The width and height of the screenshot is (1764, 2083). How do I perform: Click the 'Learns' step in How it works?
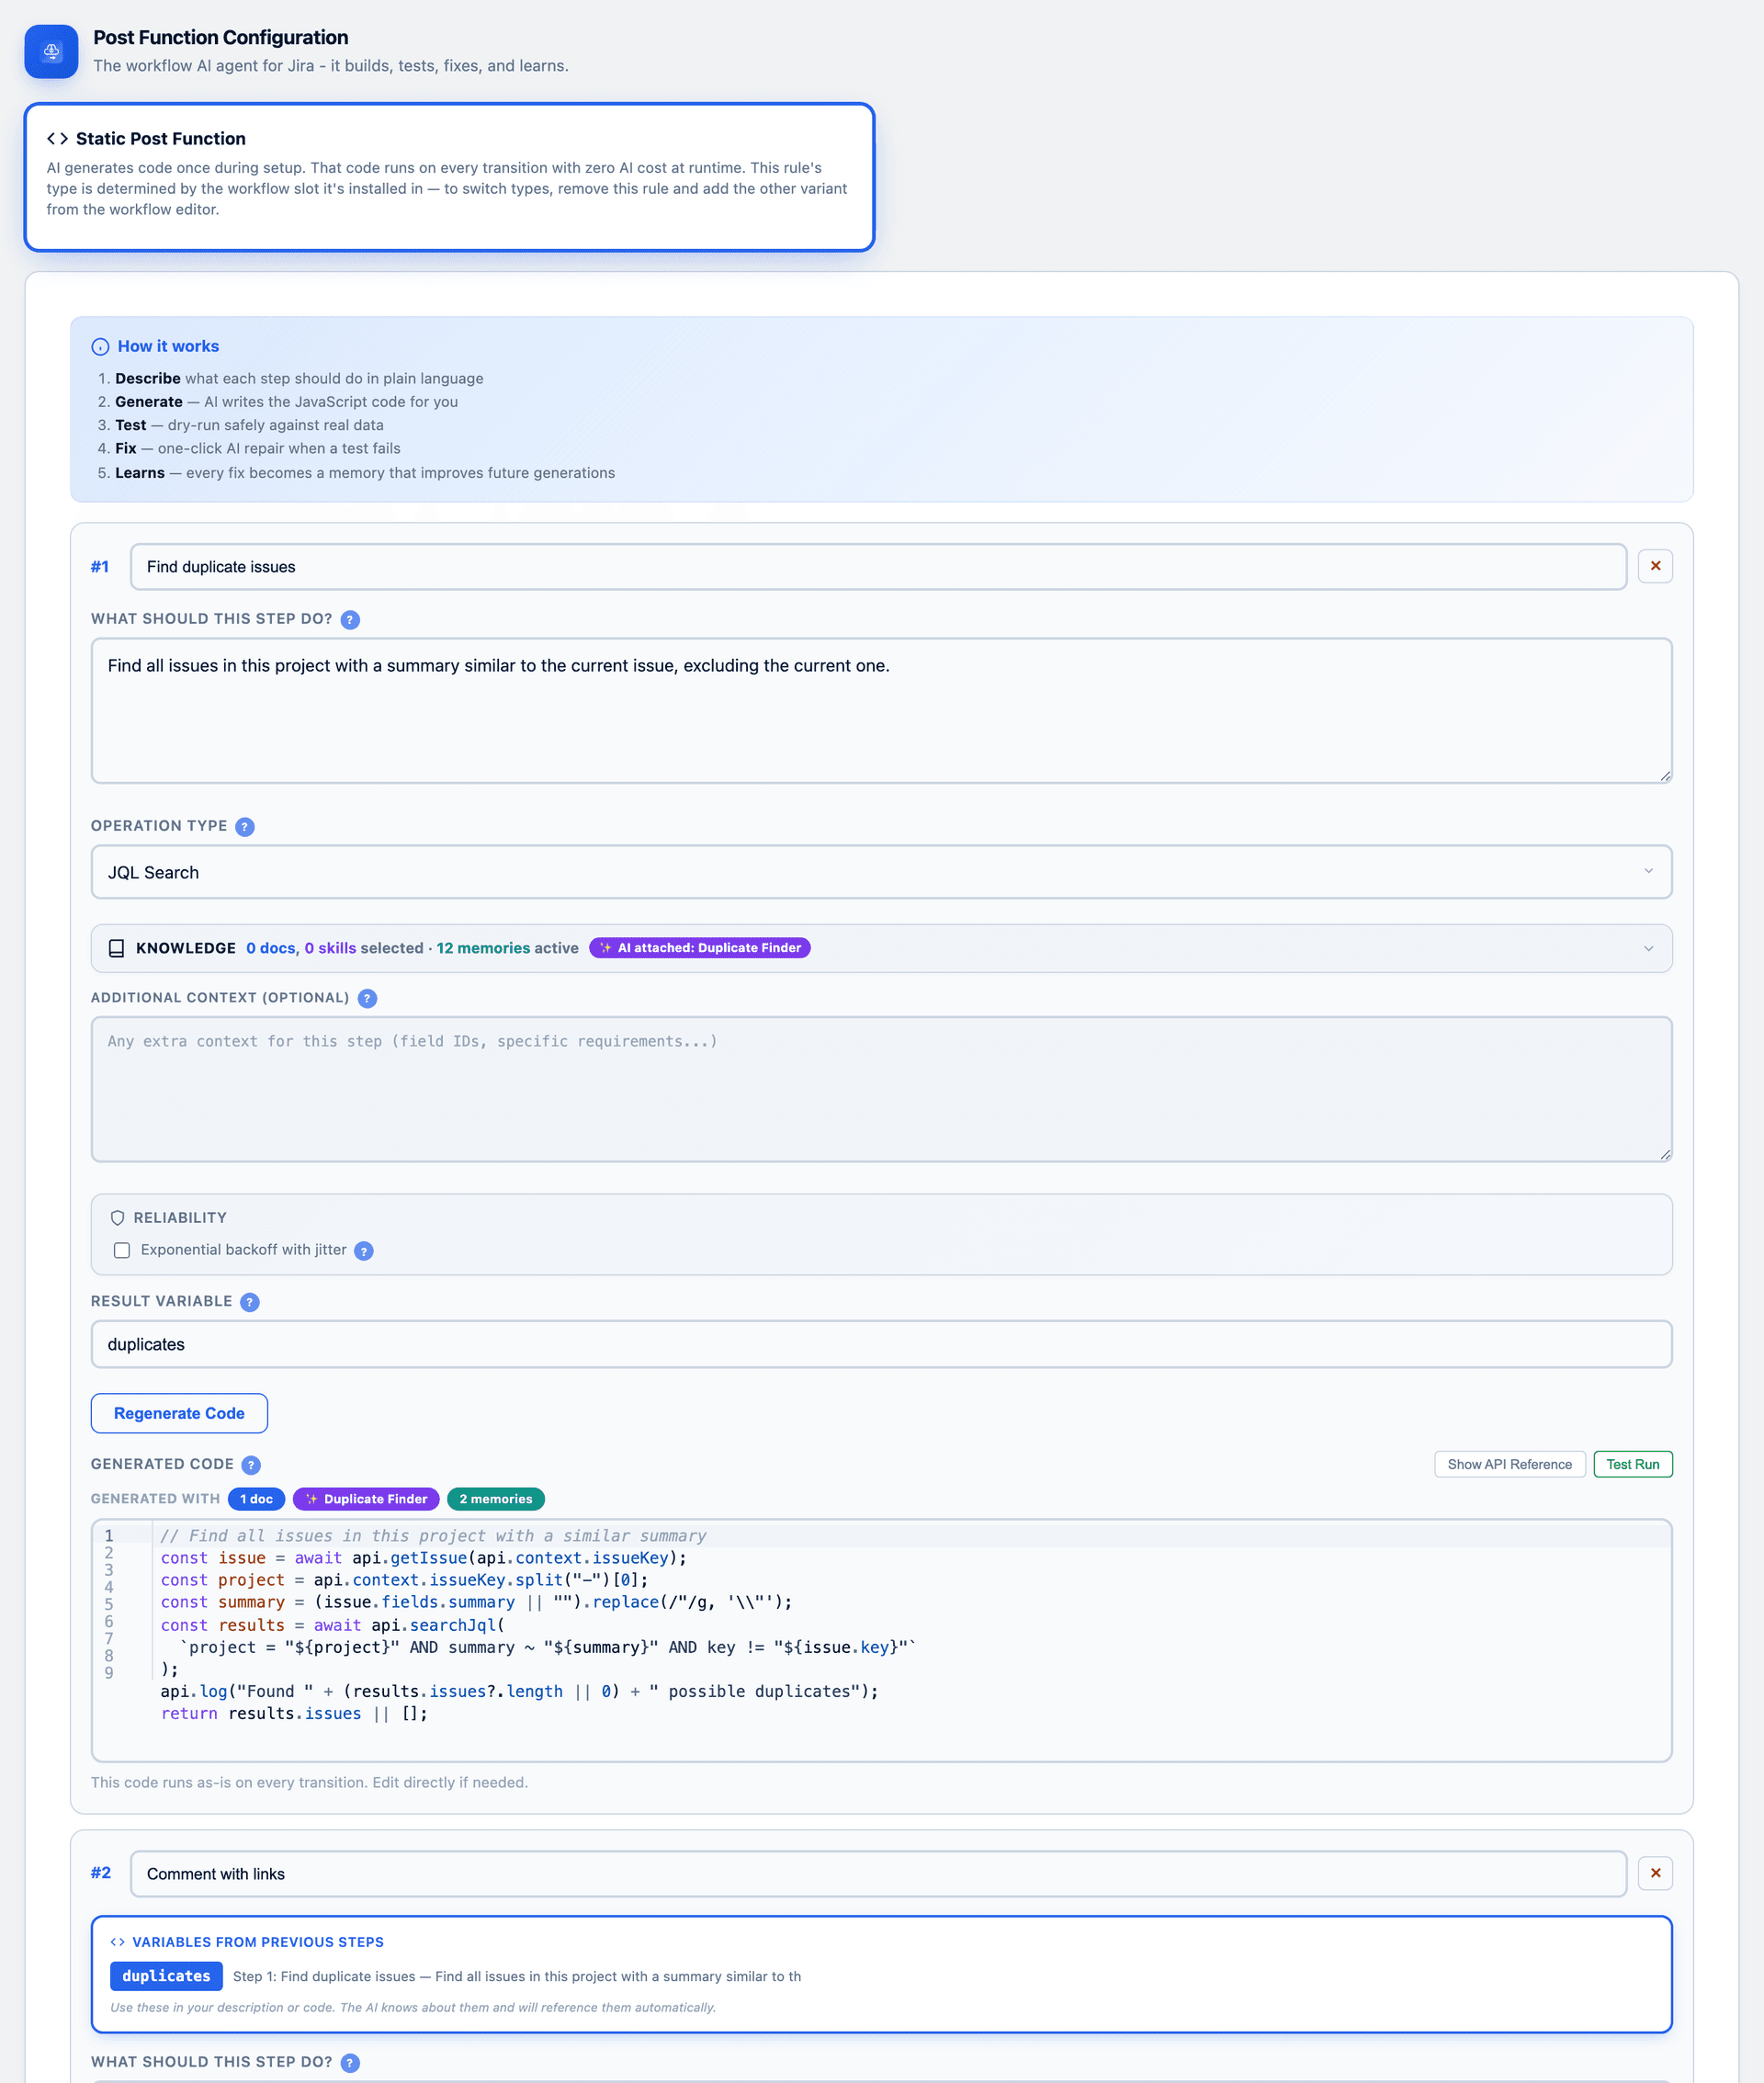(x=365, y=473)
